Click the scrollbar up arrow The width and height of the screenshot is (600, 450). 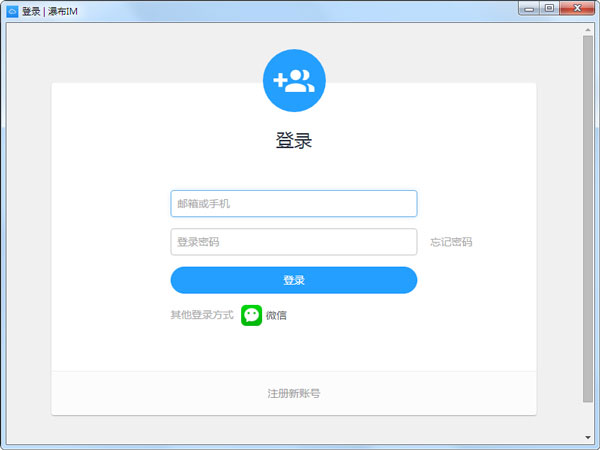(x=588, y=28)
